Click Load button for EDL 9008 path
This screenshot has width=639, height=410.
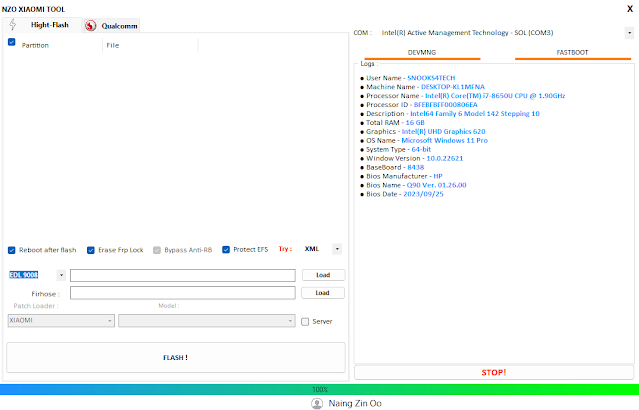click(x=323, y=275)
